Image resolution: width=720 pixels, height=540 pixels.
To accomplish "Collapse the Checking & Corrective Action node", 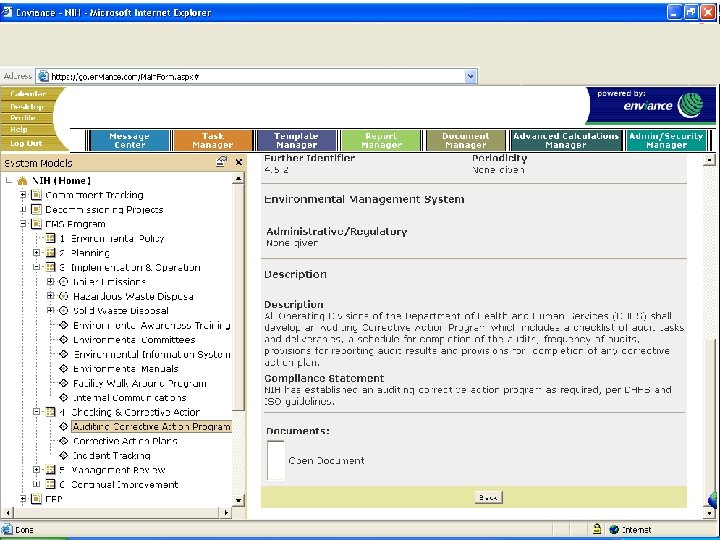I will pyautogui.click(x=37, y=412).
